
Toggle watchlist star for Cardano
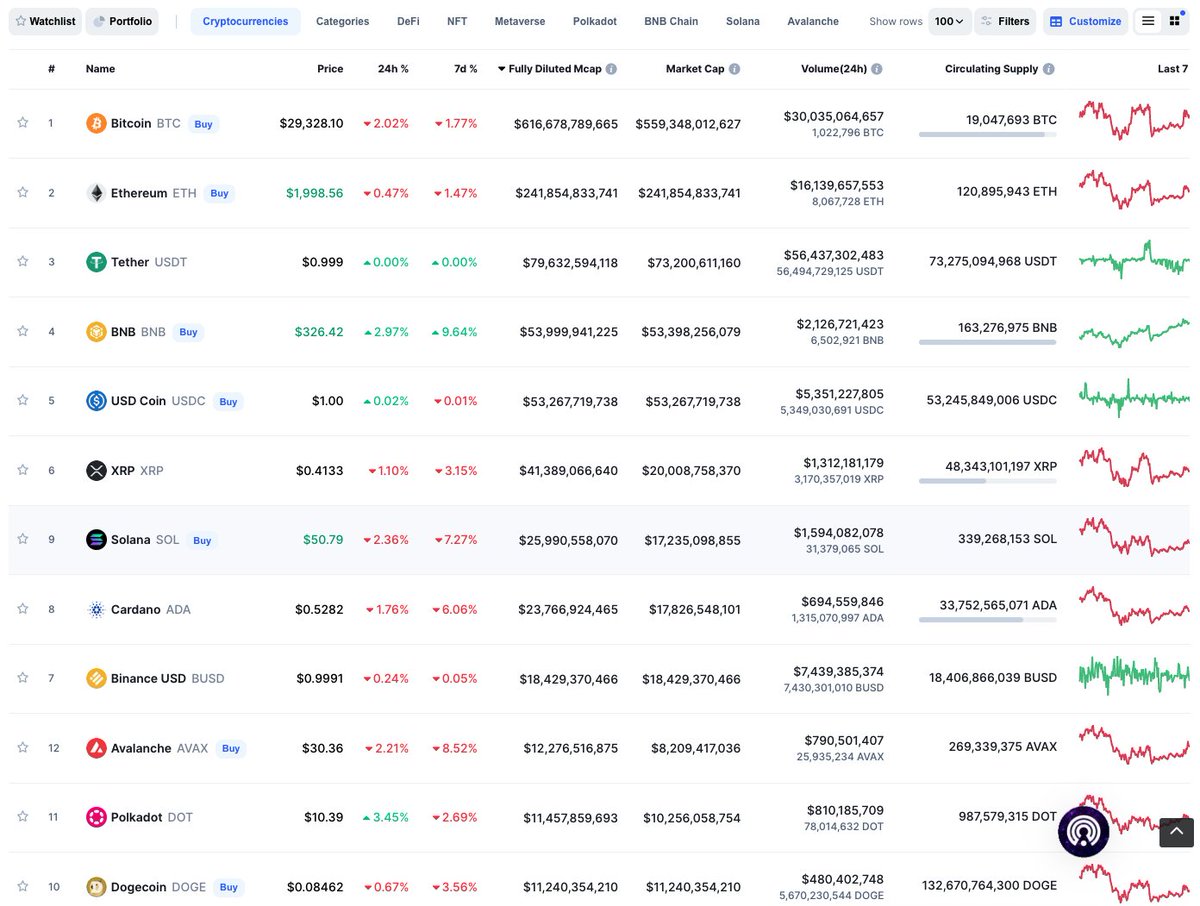click(22, 608)
